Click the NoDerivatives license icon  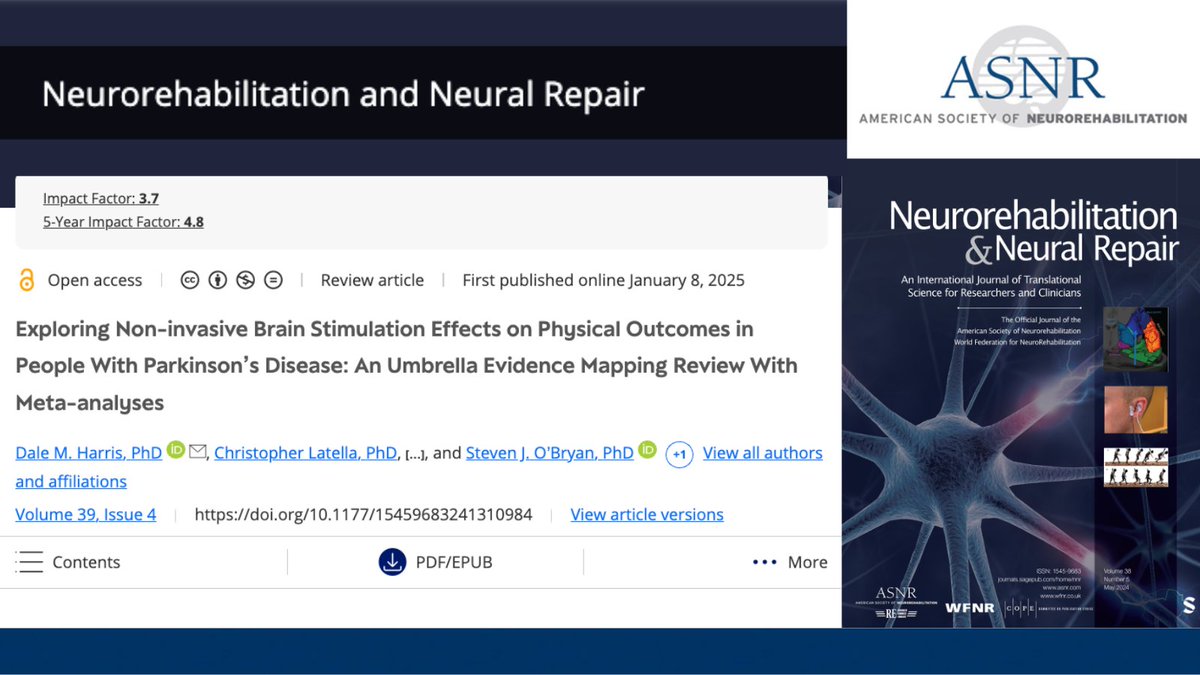[x=272, y=280]
